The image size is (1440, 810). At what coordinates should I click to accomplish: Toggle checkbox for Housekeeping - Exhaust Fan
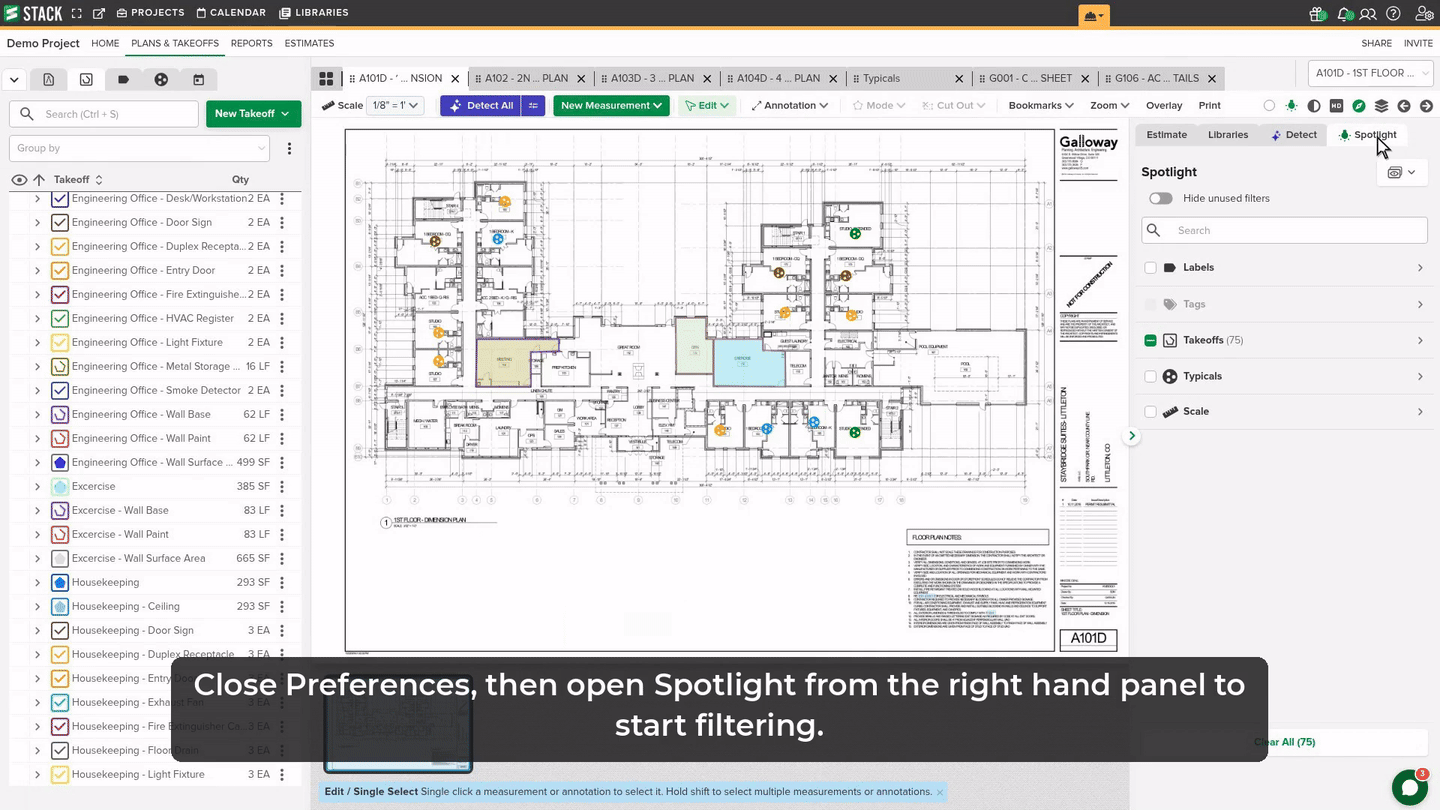[59, 702]
